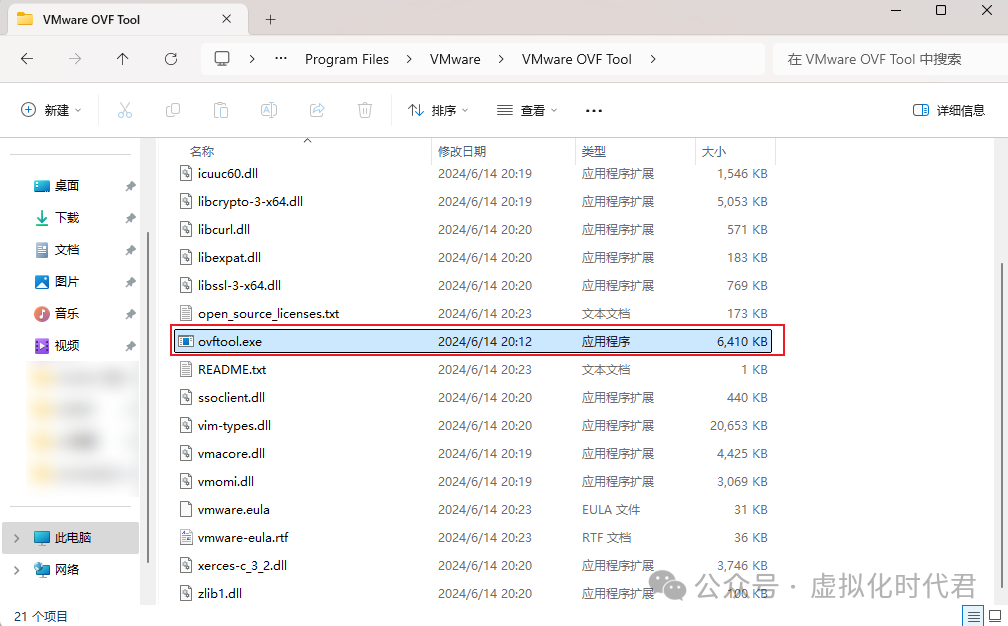Go to Program Files breadcrumb

pyautogui.click(x=346, y=59)
